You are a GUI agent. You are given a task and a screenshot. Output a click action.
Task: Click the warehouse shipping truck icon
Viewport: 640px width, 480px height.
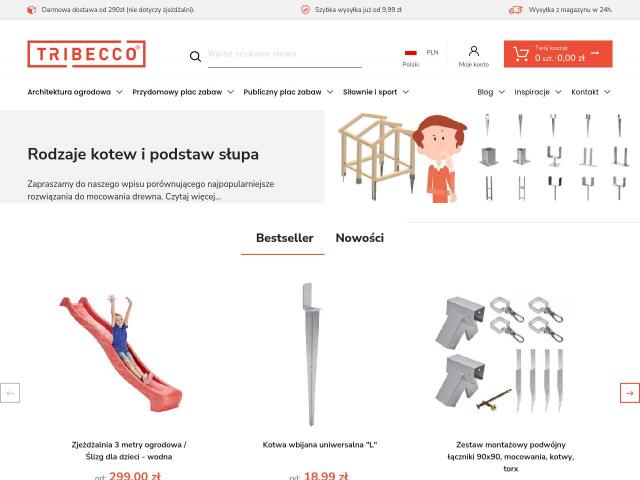516,10
